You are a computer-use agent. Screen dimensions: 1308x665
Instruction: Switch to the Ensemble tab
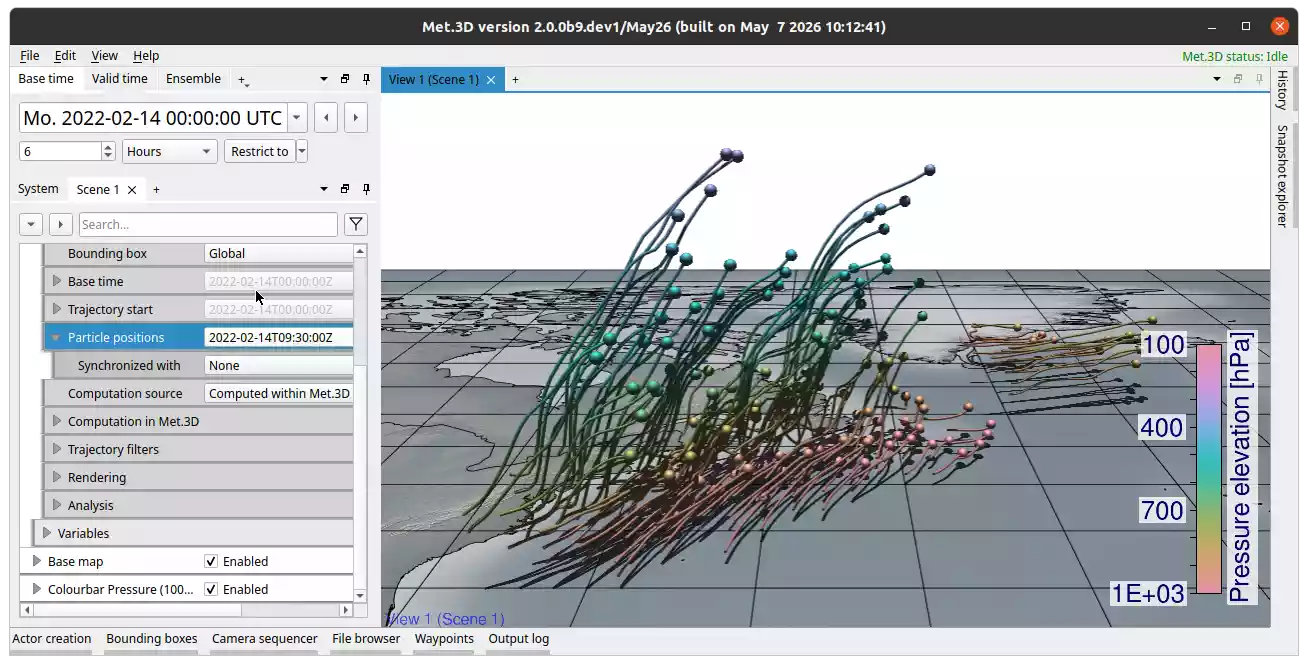coord(193,79)
